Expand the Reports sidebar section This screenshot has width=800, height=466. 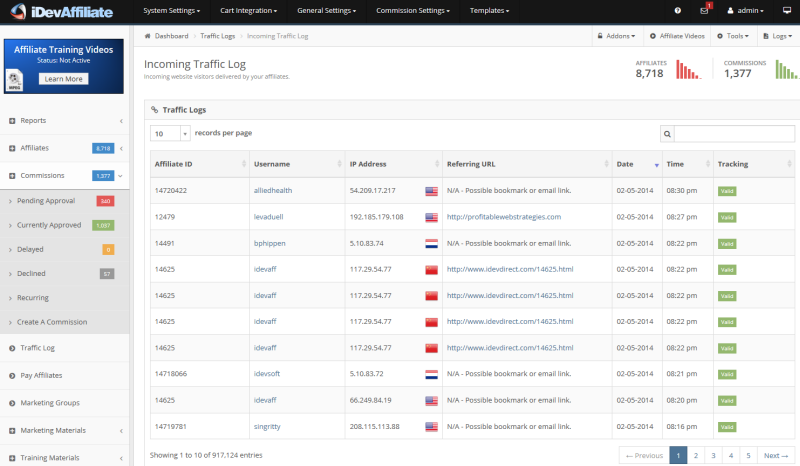coord(121,121)
